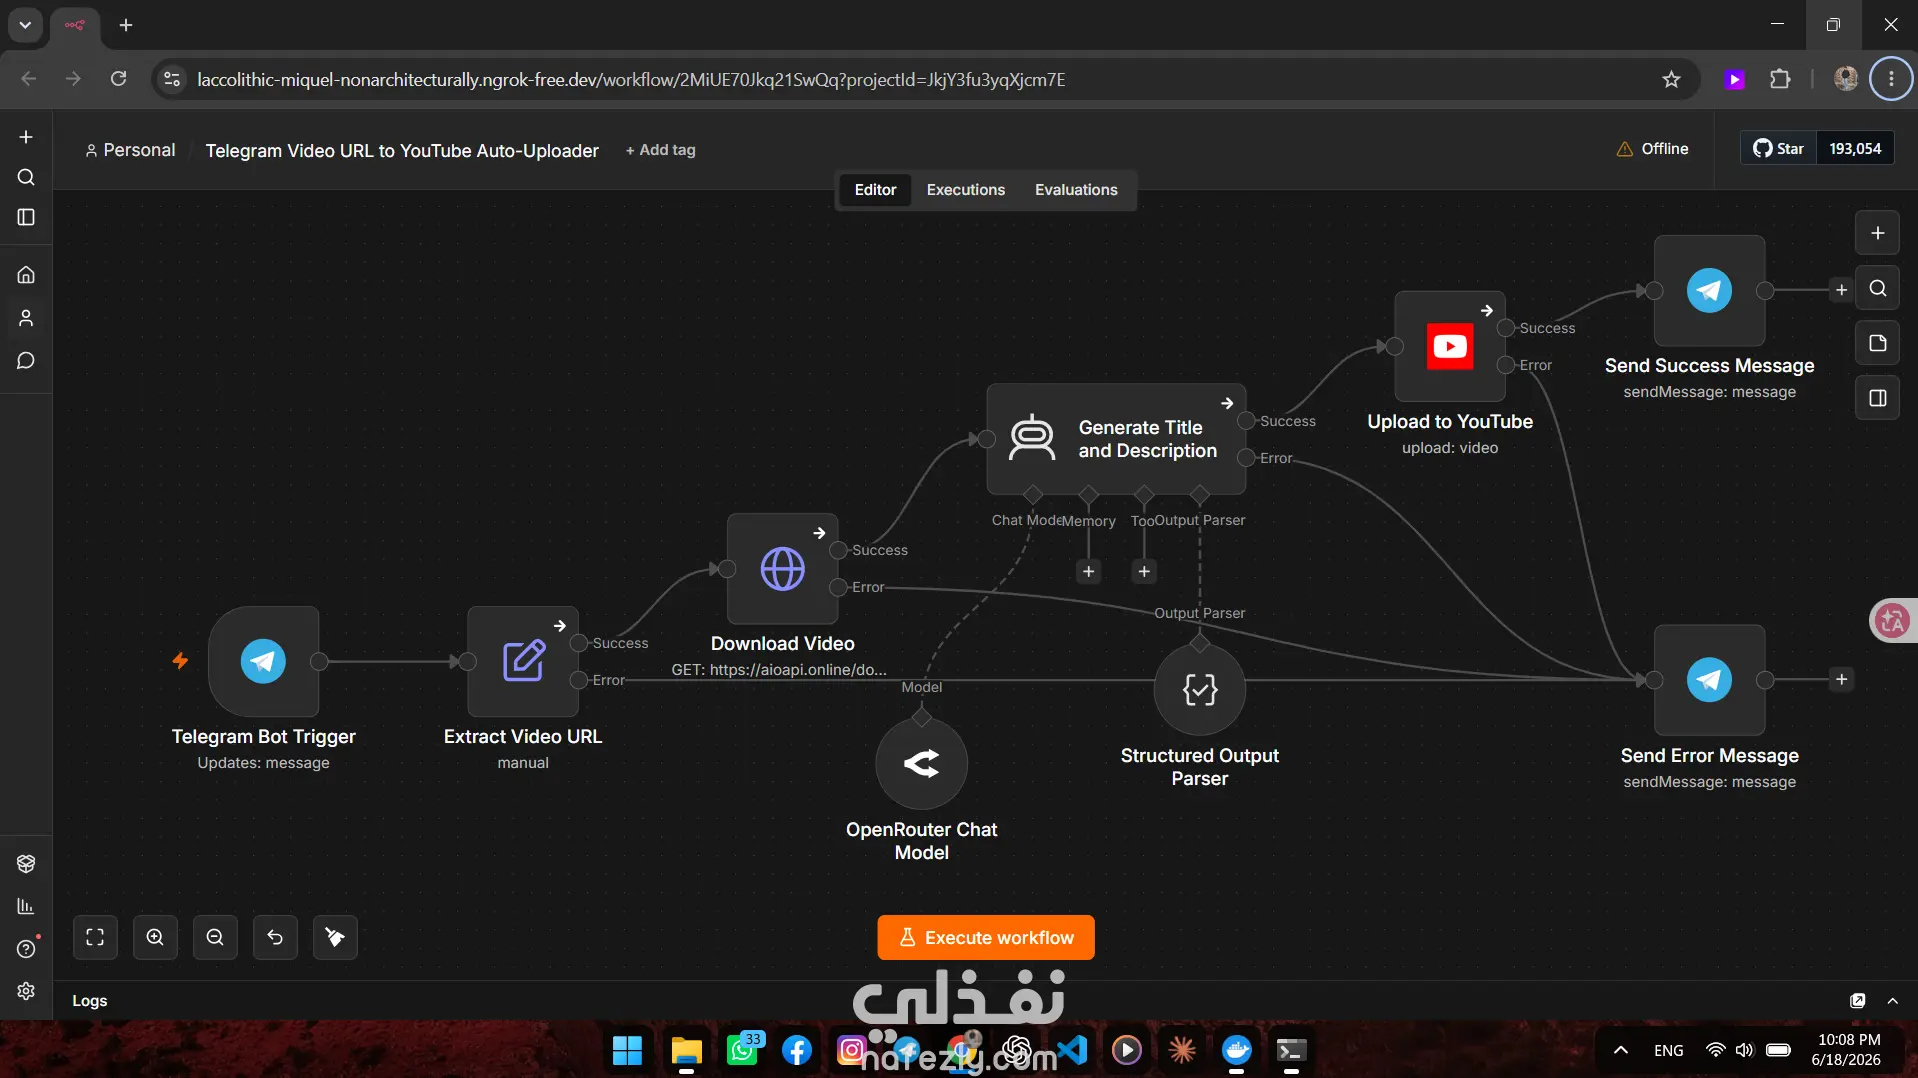The height and width of the screenshot is (1078, 1918).
Task: Open WhatsApp from the taskbar
Action: (743, 1051)
